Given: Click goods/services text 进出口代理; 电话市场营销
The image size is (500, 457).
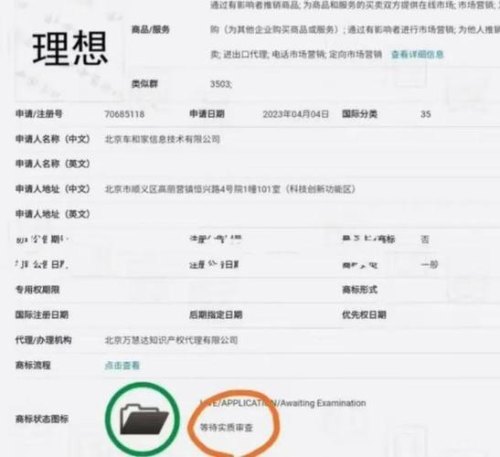Looking at the screenshot, I should pyautogui.click(x=274, y=54).
